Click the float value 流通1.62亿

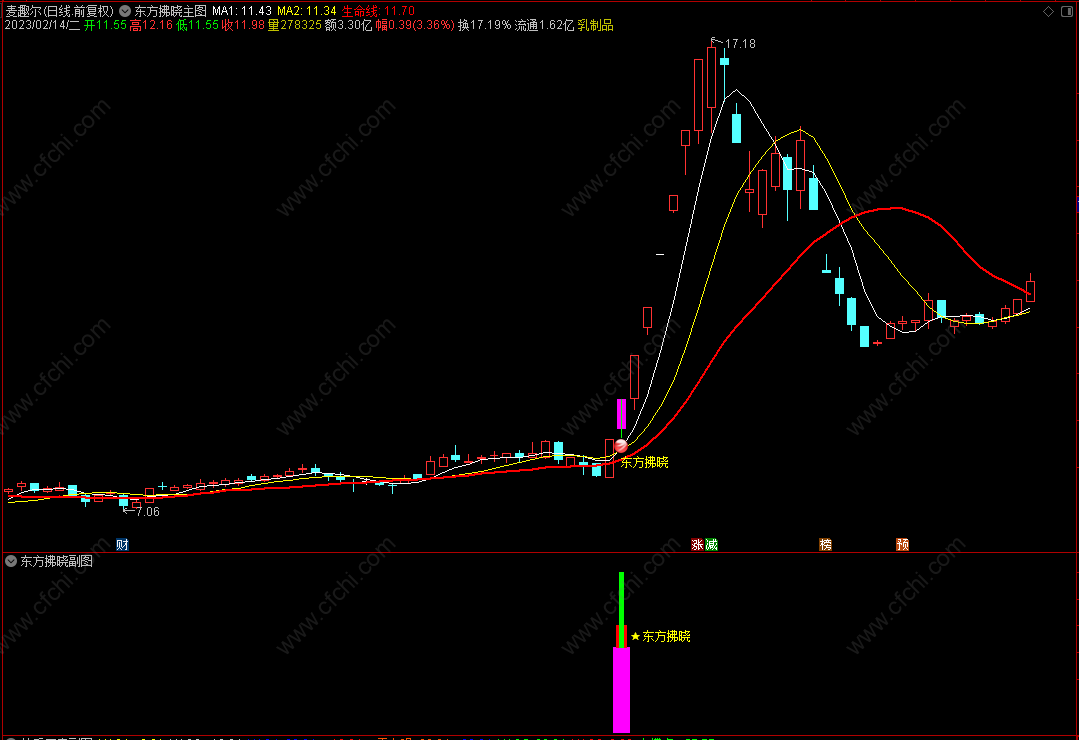[x=544, y=25]
